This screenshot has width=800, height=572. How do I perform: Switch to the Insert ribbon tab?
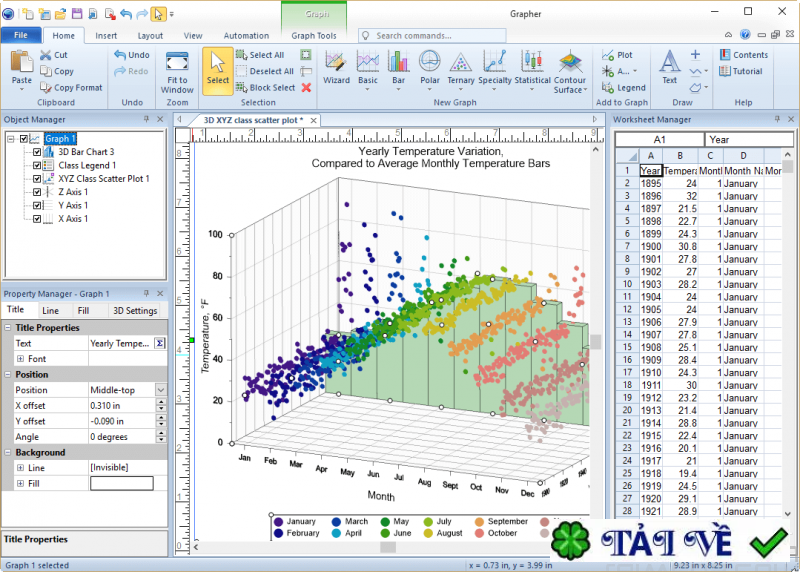(106, 36)
